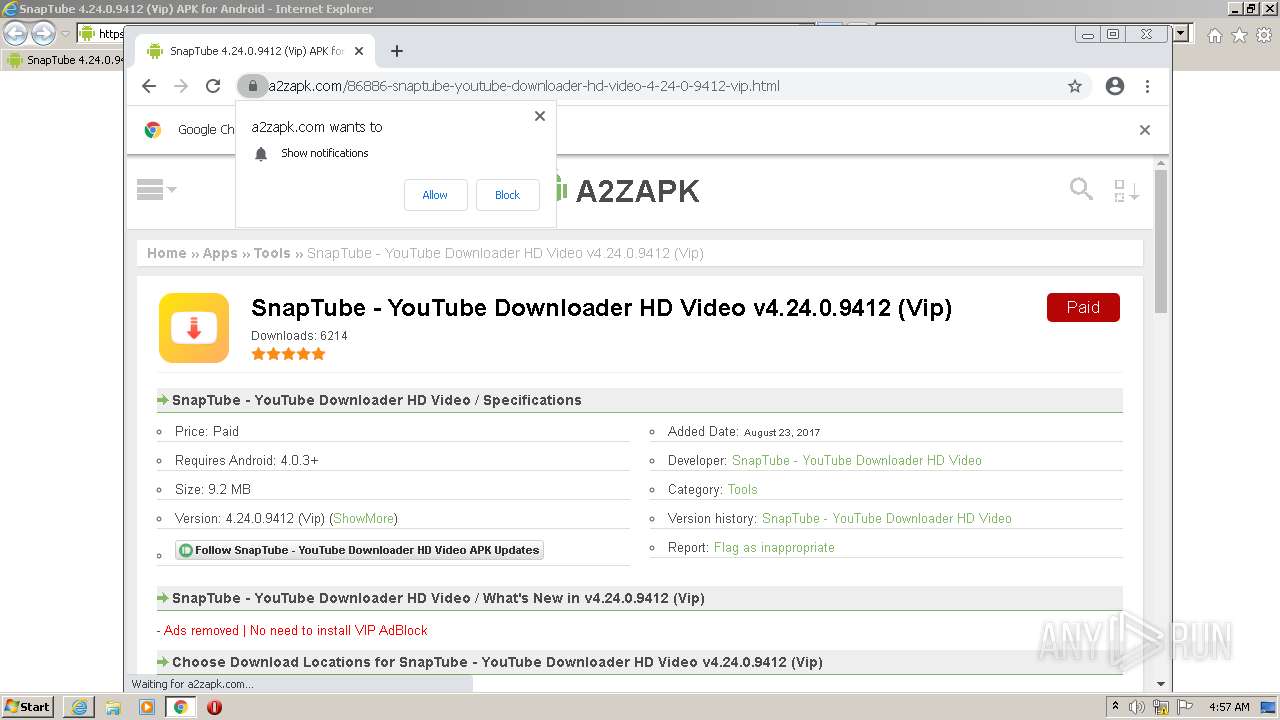This screenshot has width=1280, height=720.
Task: Close the Google Chrome info bar
Action: (x=1145, y=130)
